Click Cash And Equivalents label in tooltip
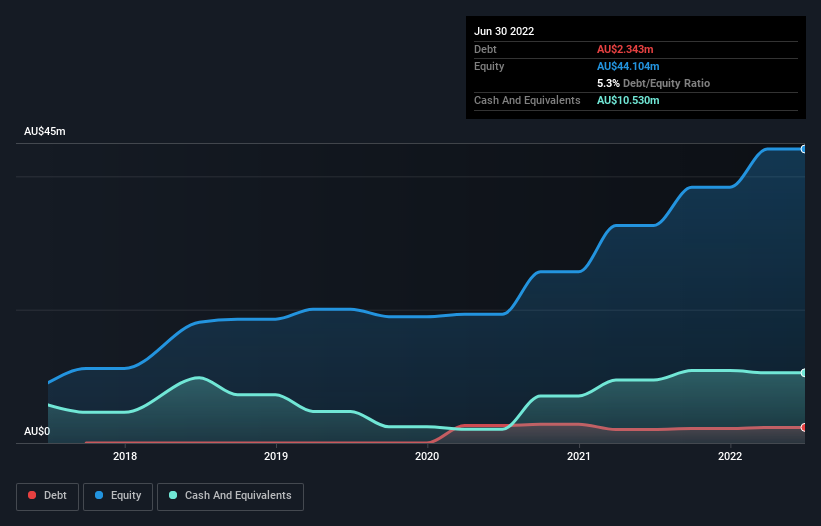The height and width of the screenshot is (526, 821). (x=527, y=100)
